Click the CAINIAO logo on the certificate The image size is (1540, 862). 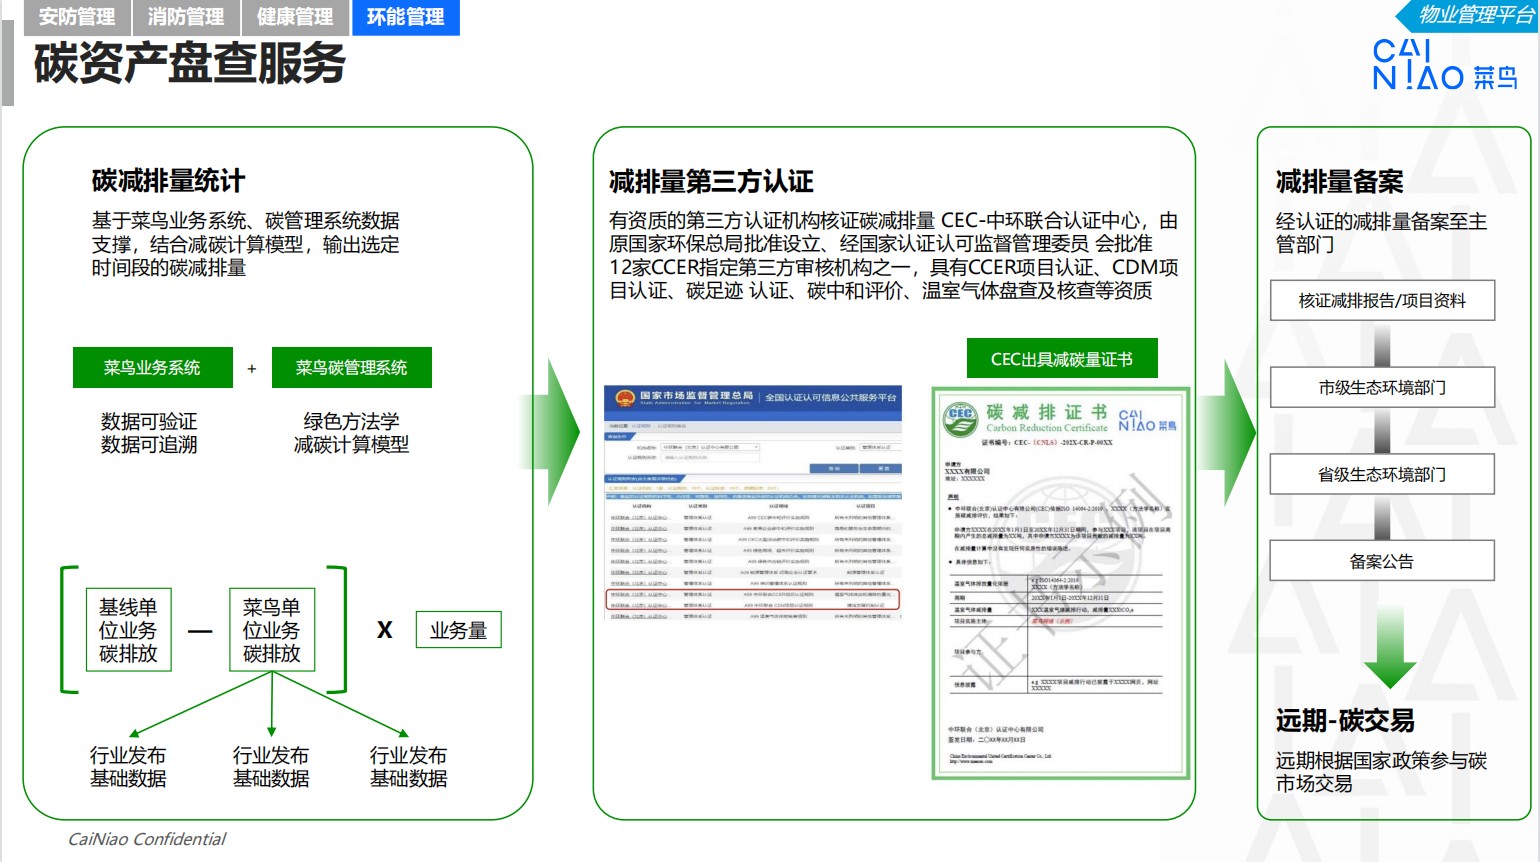pyautogui.click(x=1147, y=420)
